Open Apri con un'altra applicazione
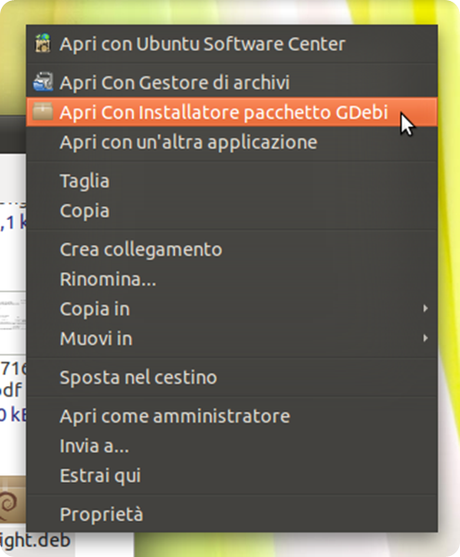This screenshot has width=460, height=557. (232, 142)
